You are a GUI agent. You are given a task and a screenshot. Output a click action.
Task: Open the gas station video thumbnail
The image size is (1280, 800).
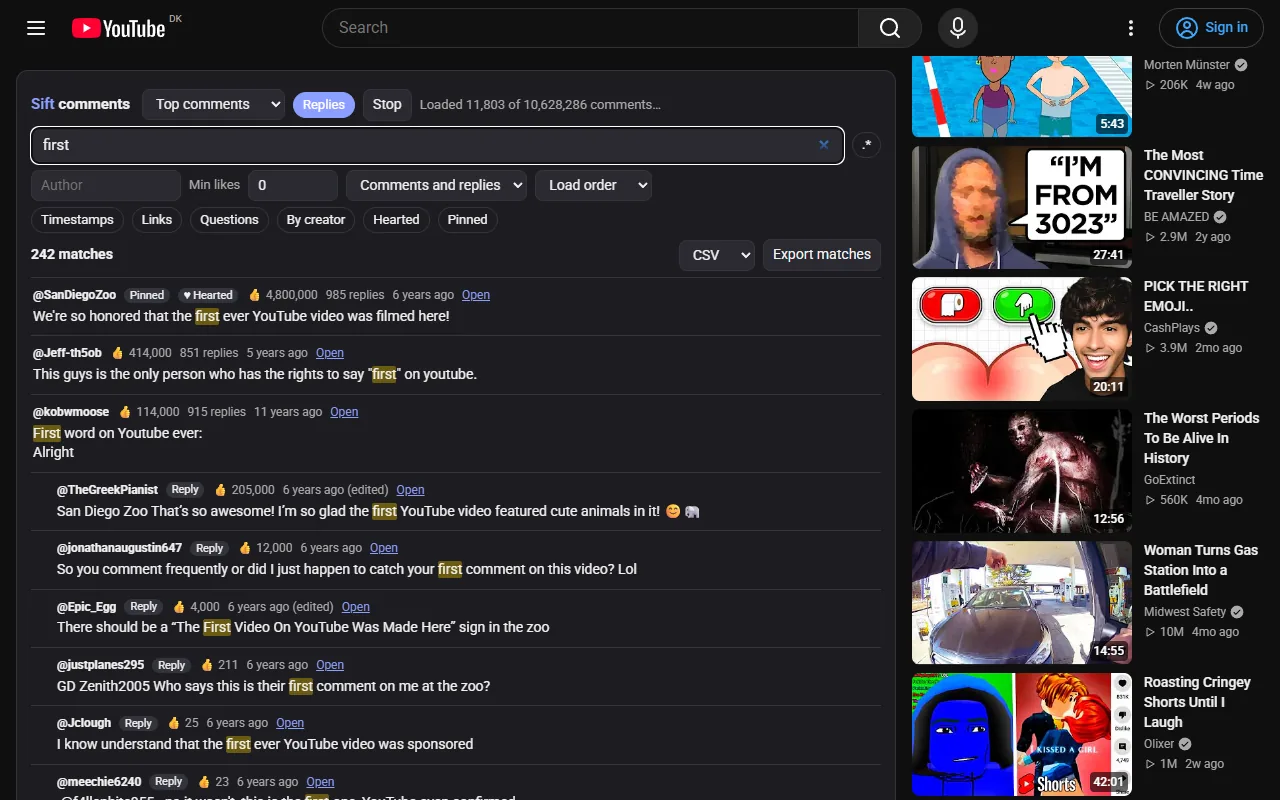pos(1022,603)
